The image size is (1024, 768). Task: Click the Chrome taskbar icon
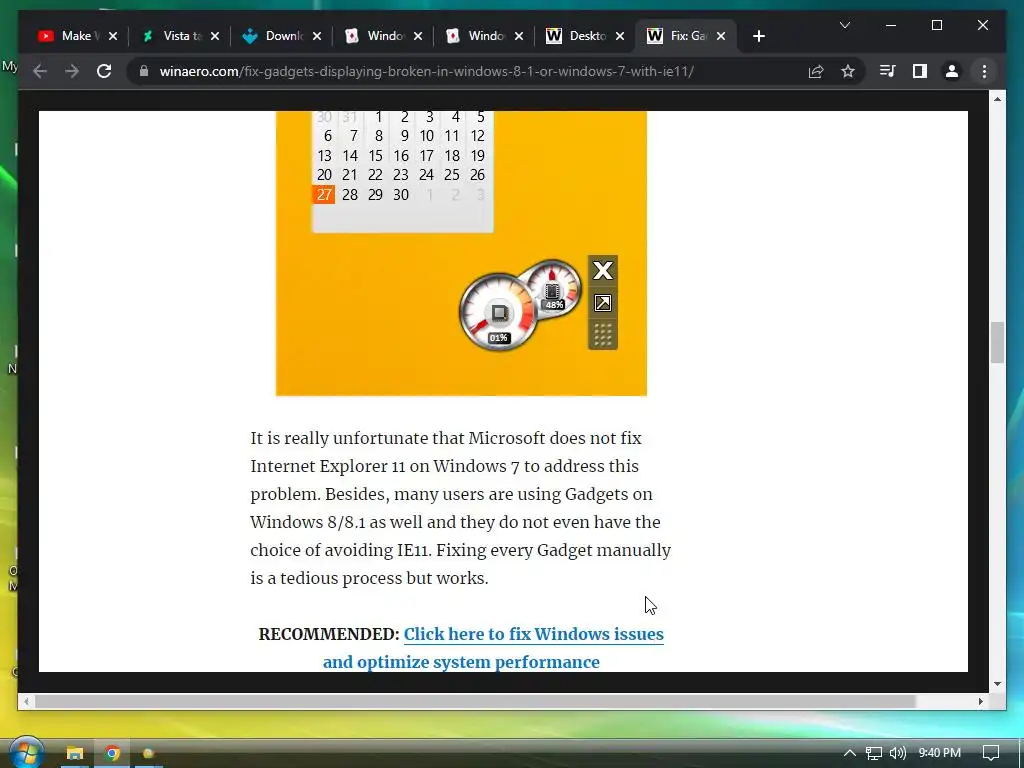click(112, 753)
